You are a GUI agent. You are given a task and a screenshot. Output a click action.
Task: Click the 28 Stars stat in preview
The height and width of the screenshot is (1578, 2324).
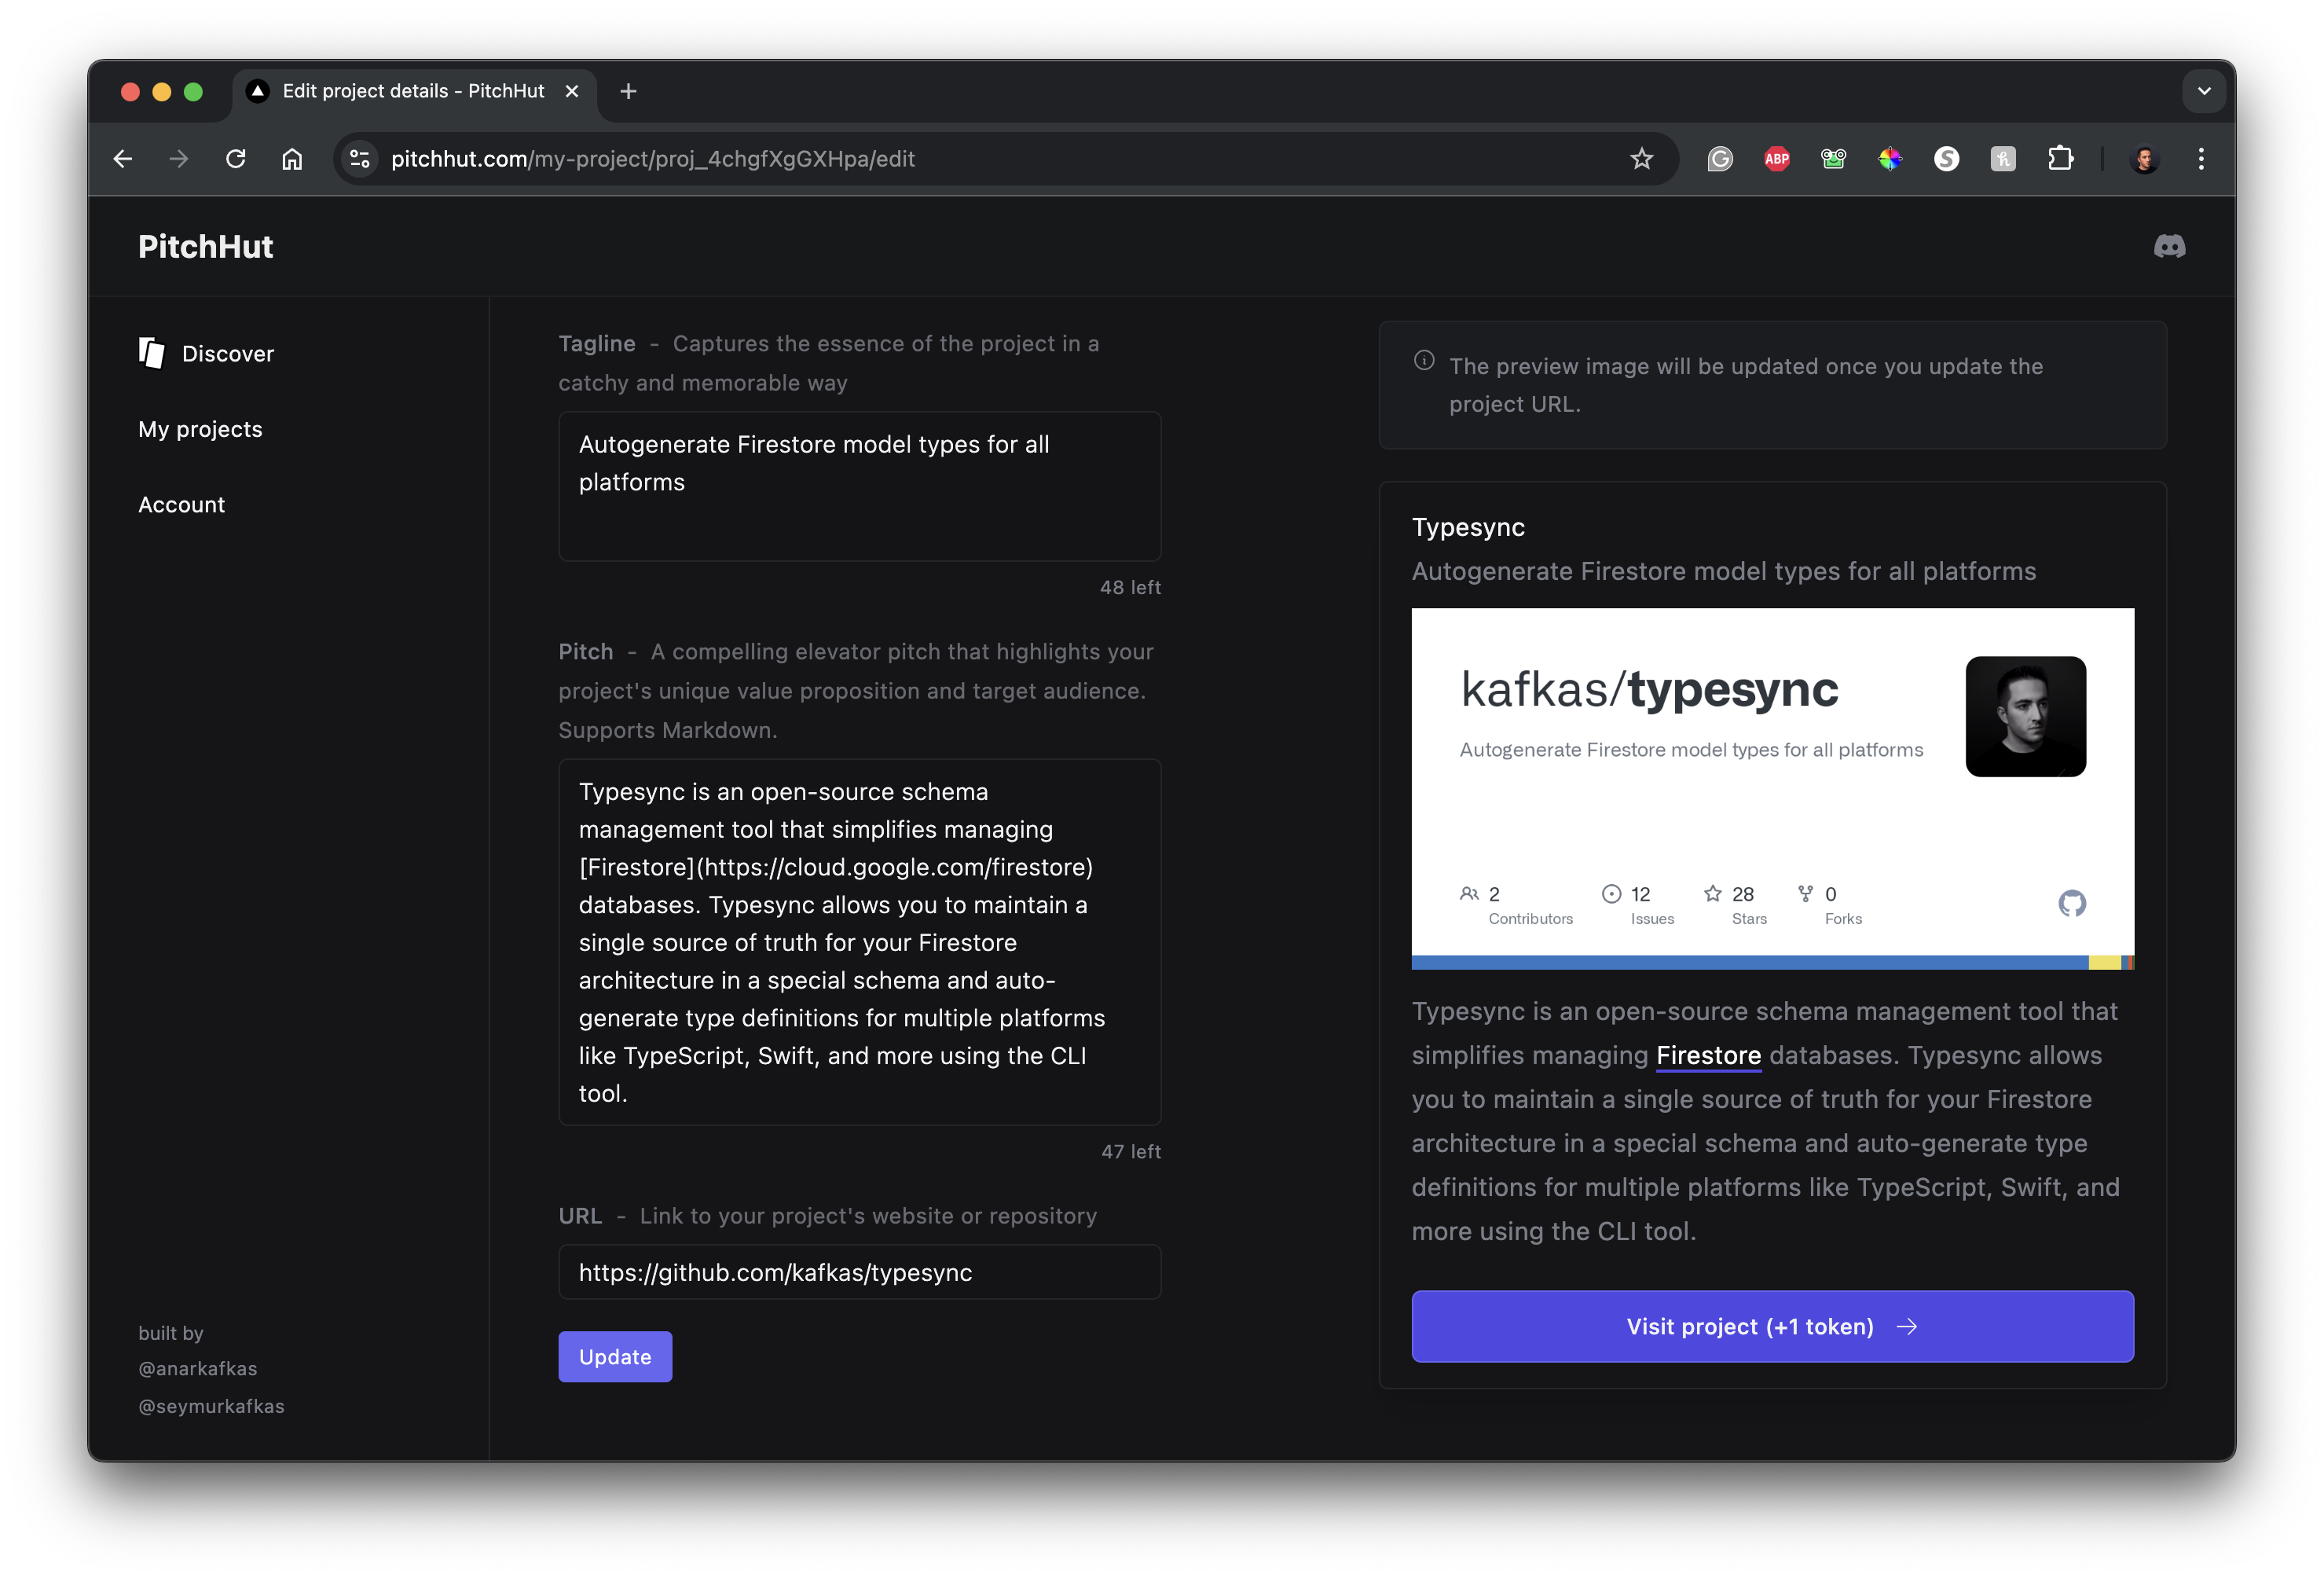(x=1735, y=904)
